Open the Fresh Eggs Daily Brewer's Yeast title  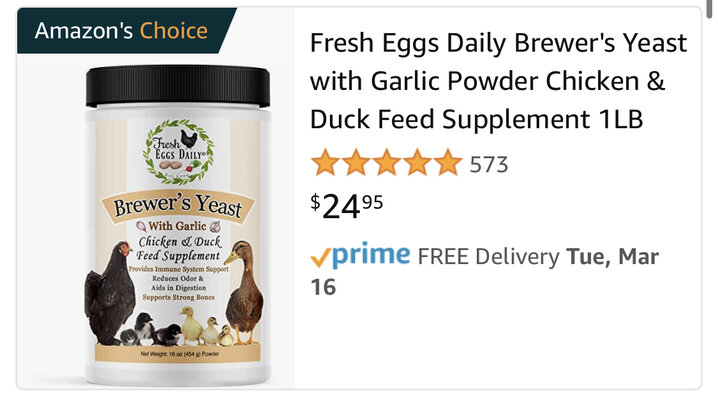point(498,81)
